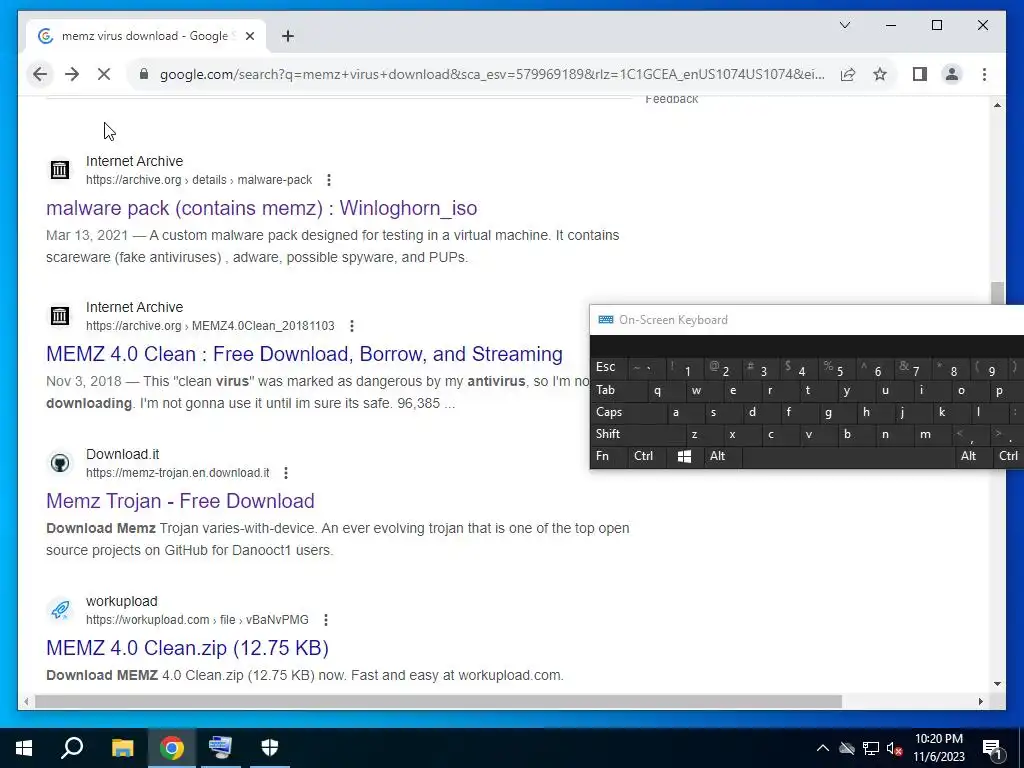The image size is (1024, 768).
Task: Open the Windows Start menu
Action: pyautogui.click(x=24, y=748)
